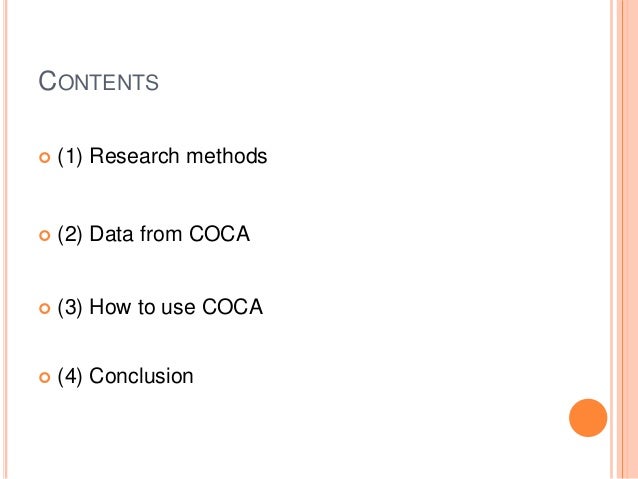Click the large capital C in Contents
Image resolution: width=638 pixels, height=479 pixels.
(46, 81)
